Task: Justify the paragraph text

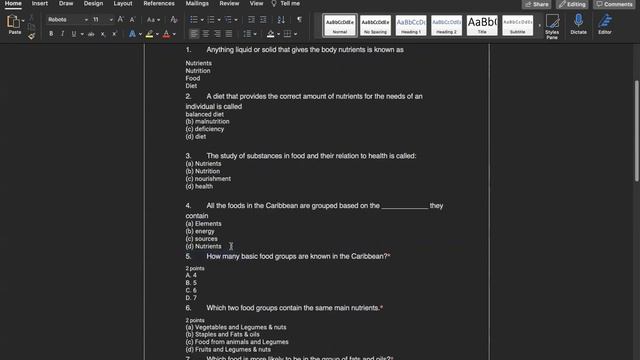Action: pyautogui.click(x=229, y=34)
